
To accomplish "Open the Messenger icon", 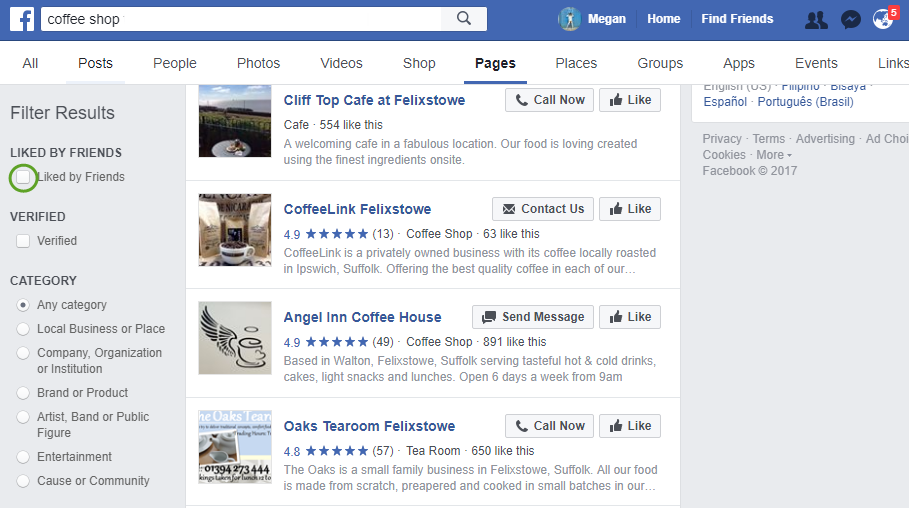I will (850, 20).
